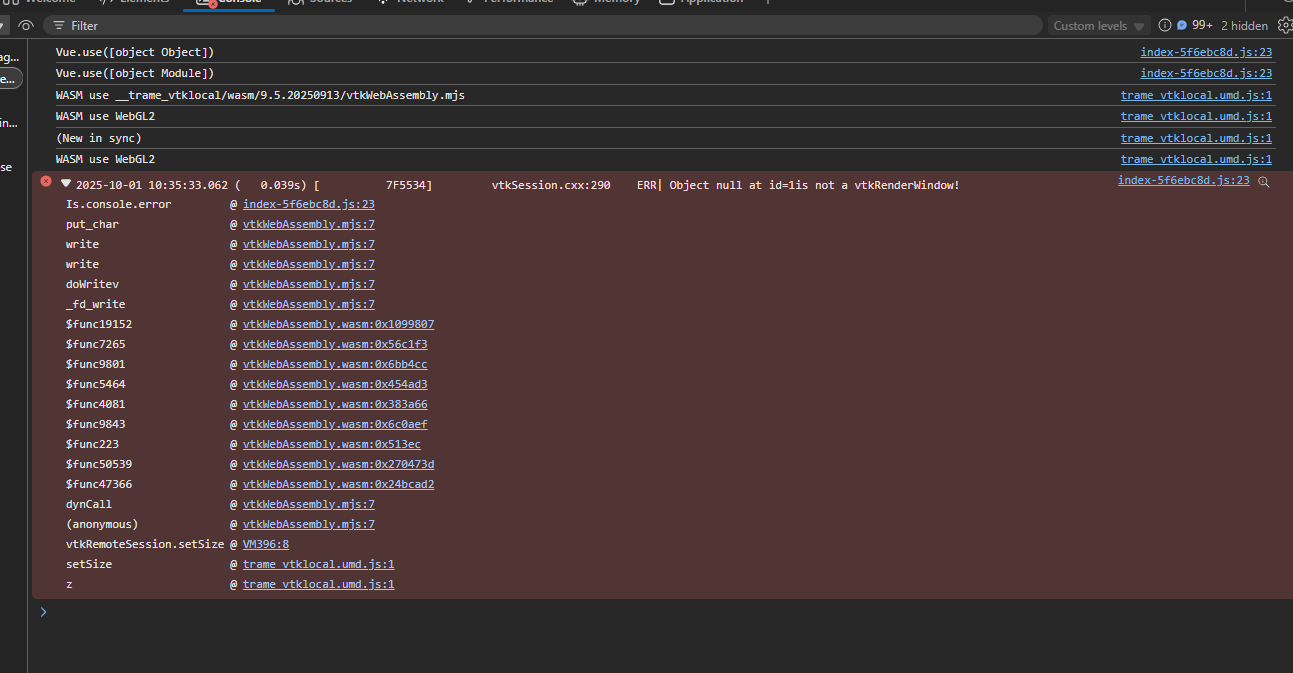The image size is (1293, 673).
Task: Click the magnifier icon beside error source link
Action: coord(1264,182)
